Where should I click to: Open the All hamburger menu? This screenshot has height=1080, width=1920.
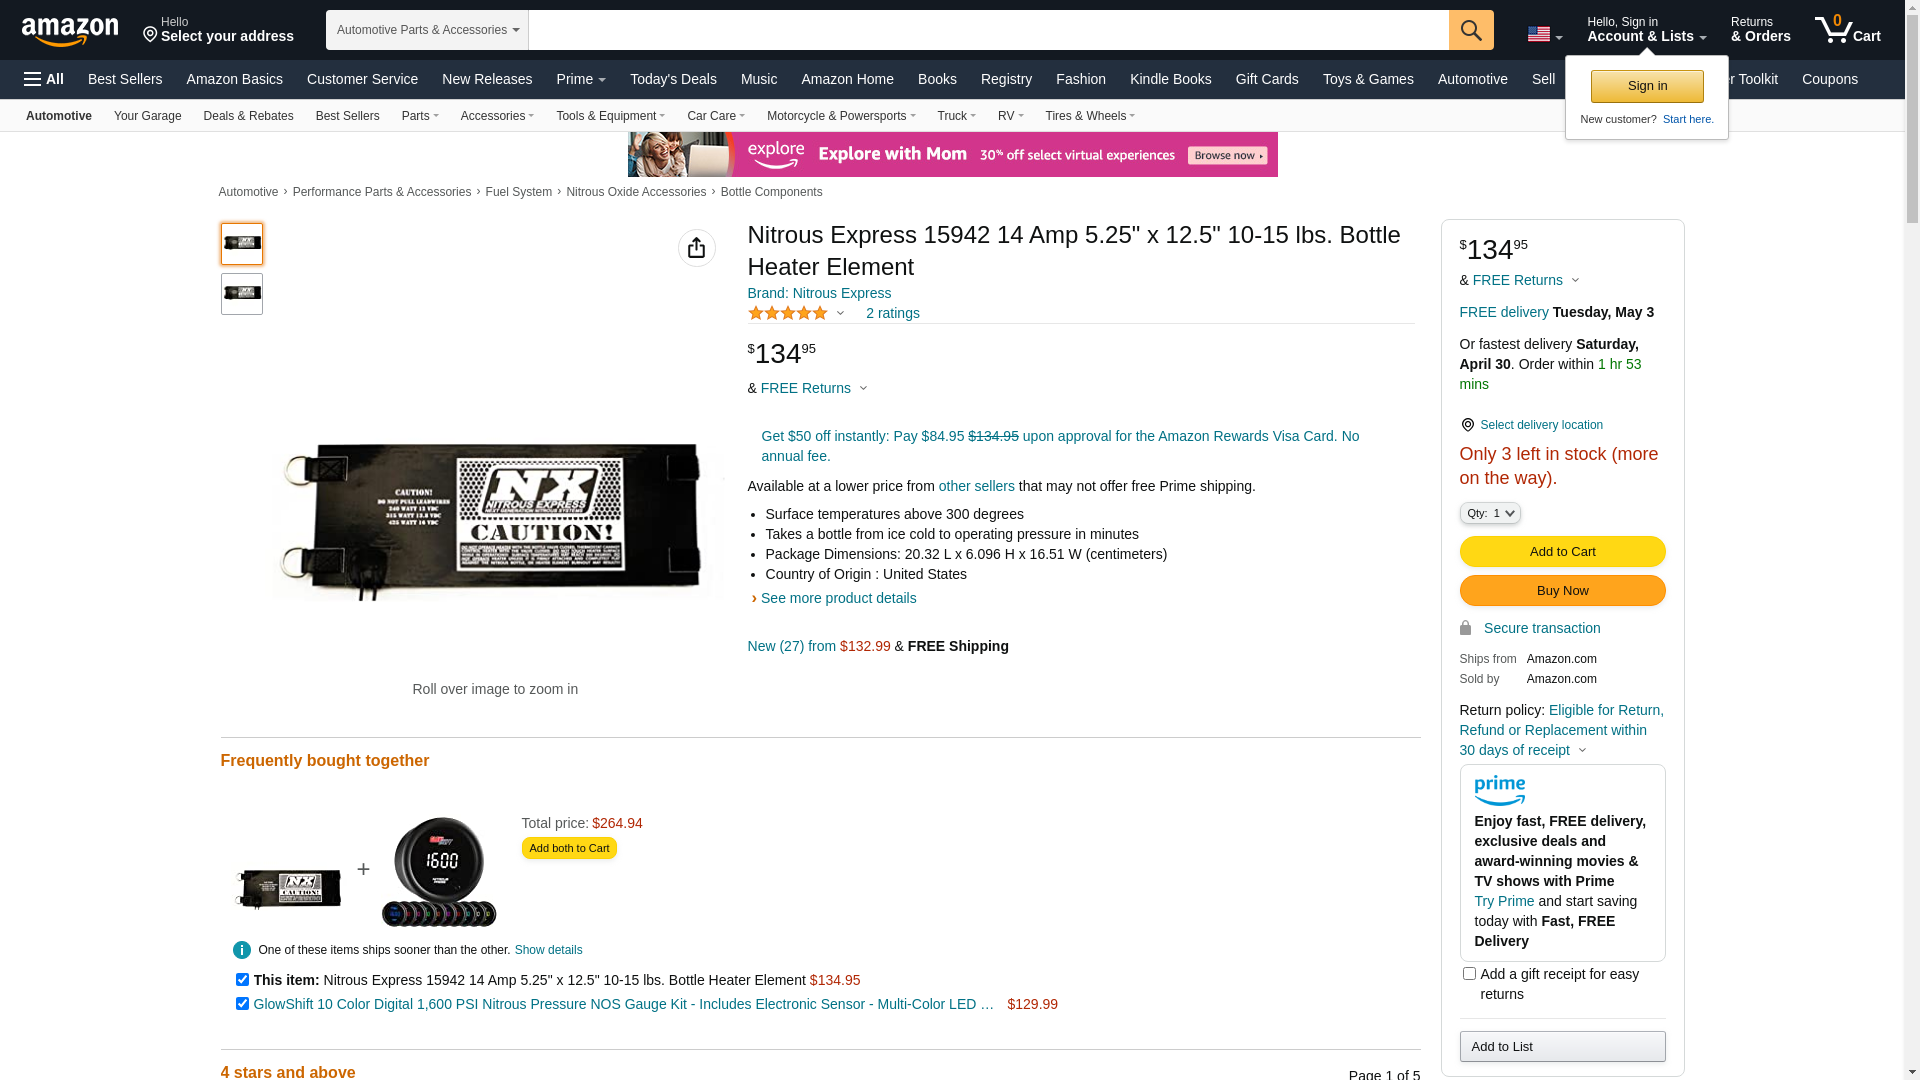(x=44, y=79)
